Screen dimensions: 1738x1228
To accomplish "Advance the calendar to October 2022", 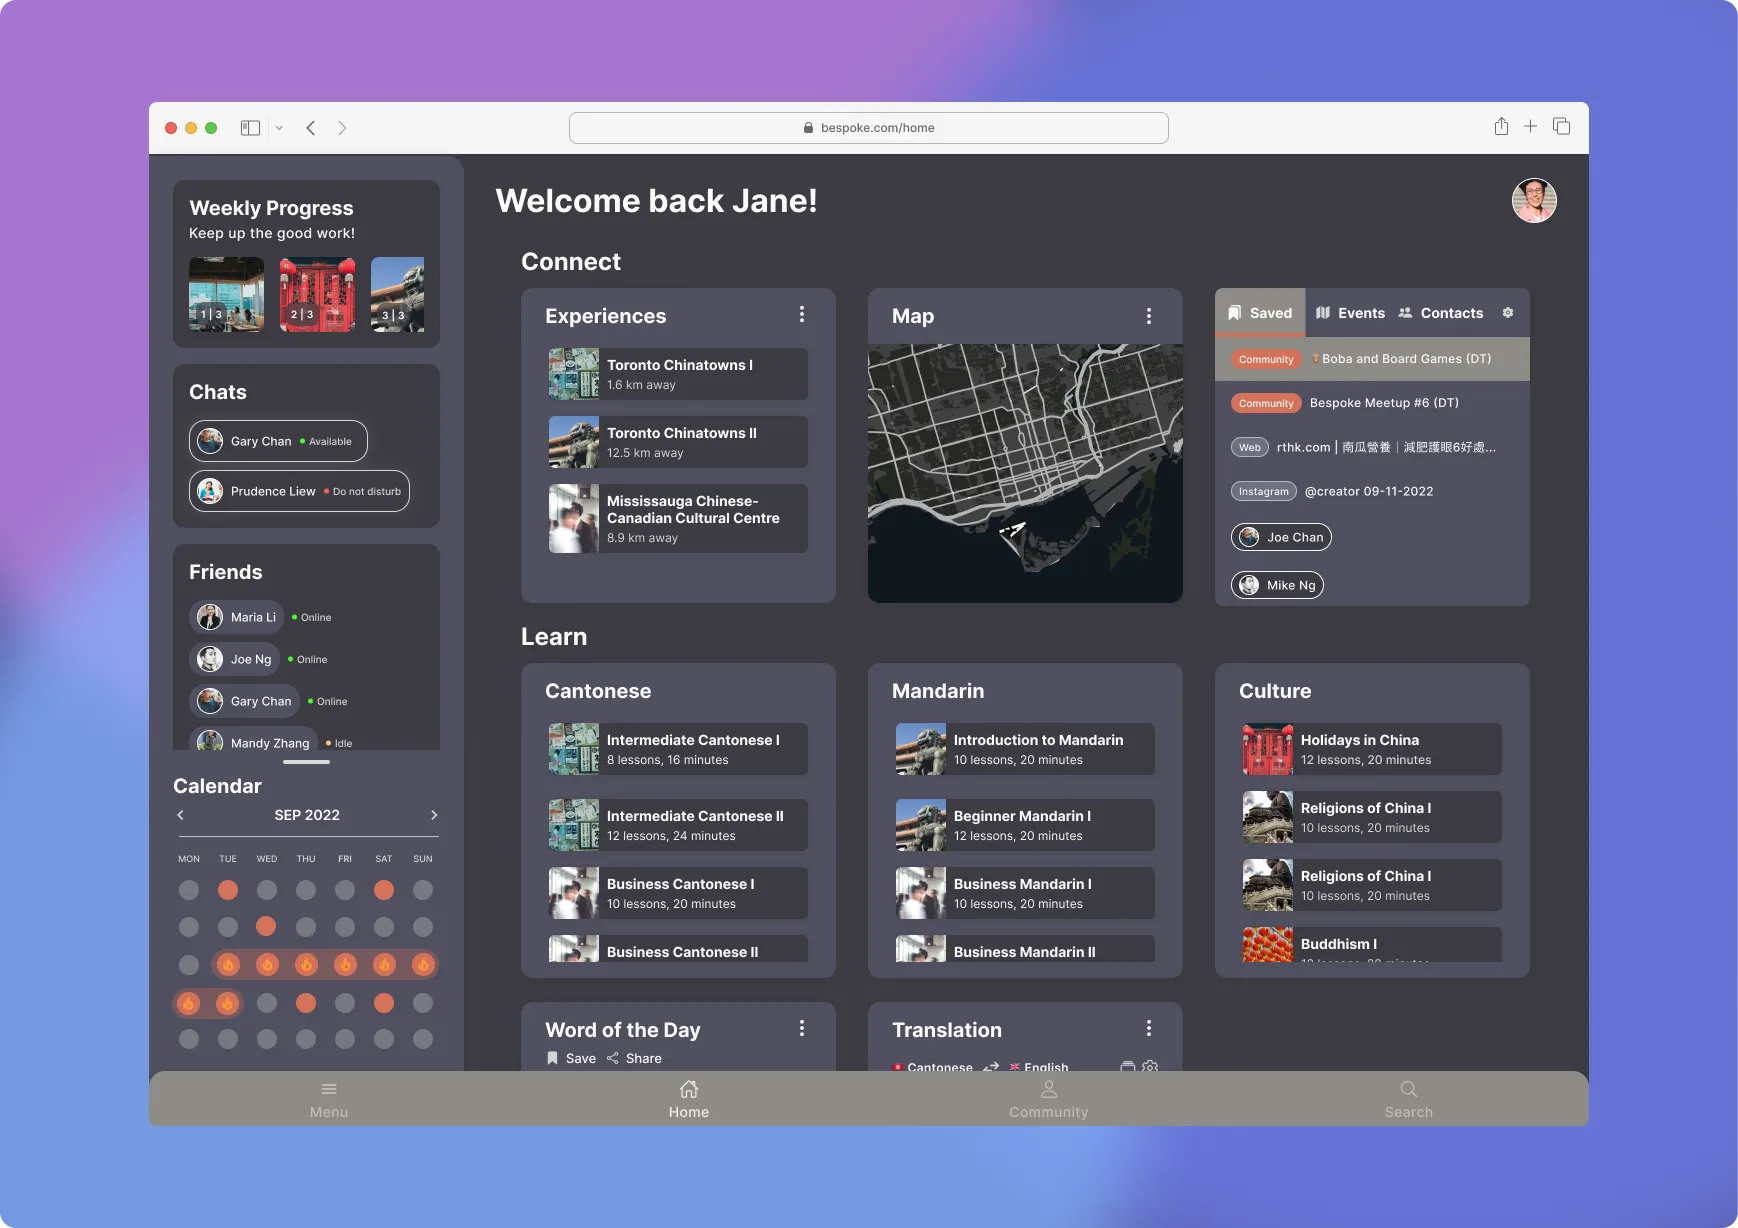I will pos(434,815).
